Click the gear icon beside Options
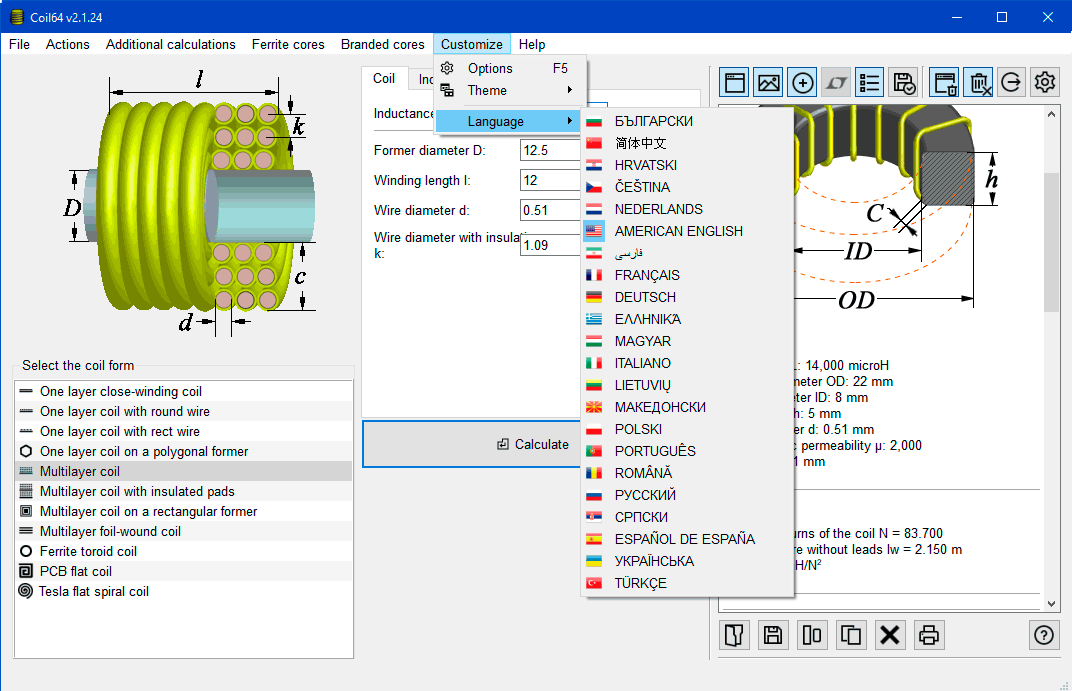This screenshot has width=1072, height=691. (x=447, y=68)
